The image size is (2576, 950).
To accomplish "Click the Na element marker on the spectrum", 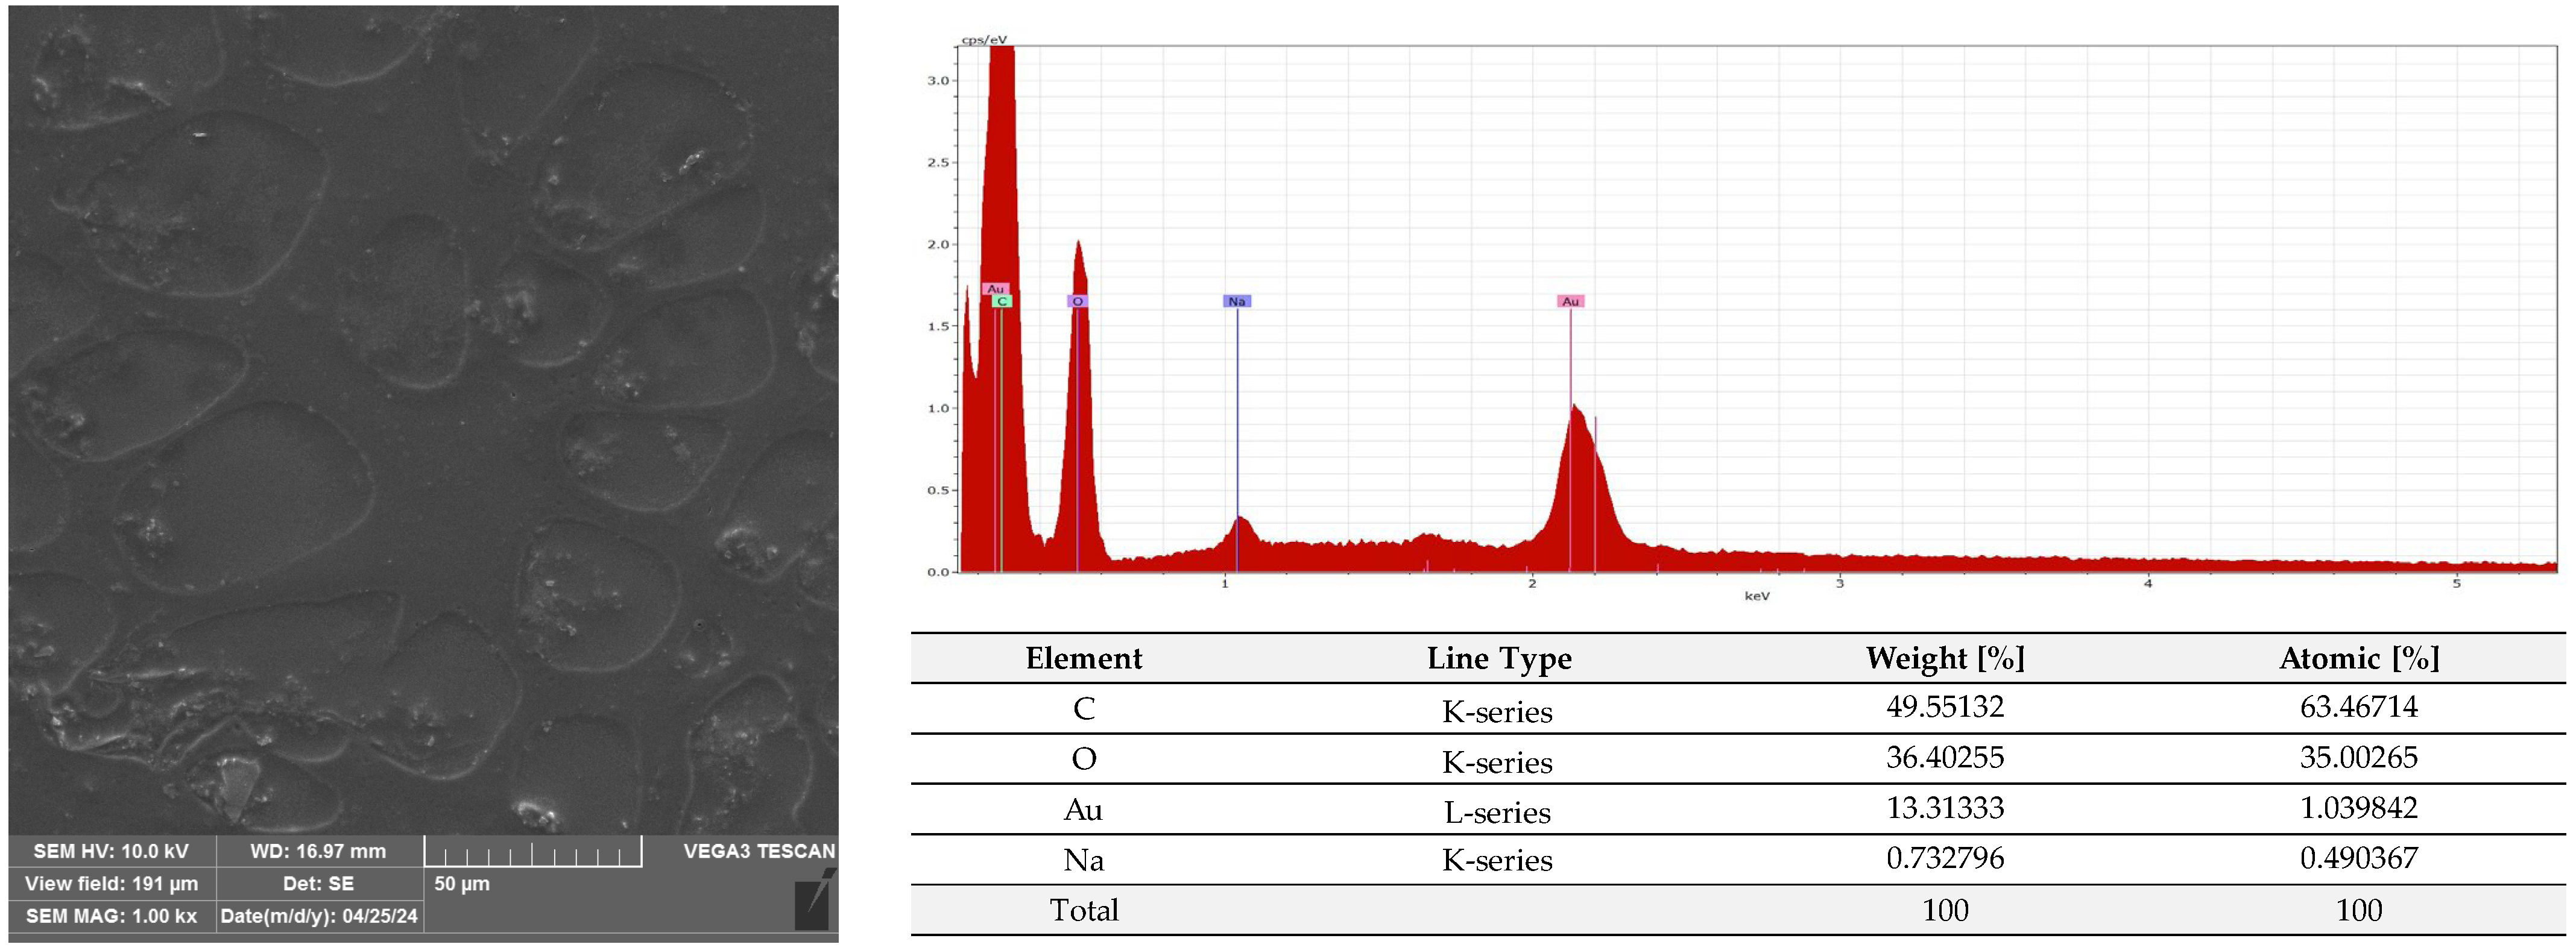I will click(1238, 300).
